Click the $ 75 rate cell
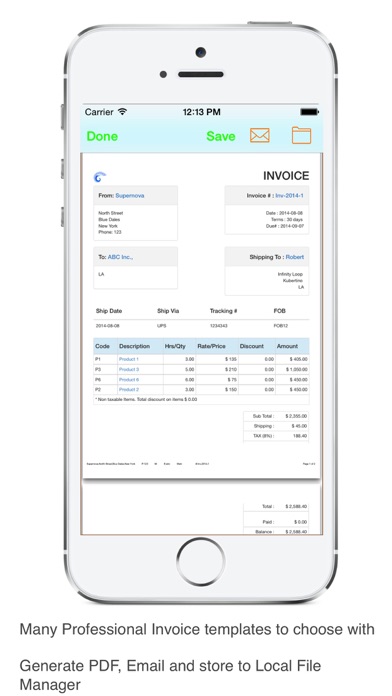 pos(232,380)
